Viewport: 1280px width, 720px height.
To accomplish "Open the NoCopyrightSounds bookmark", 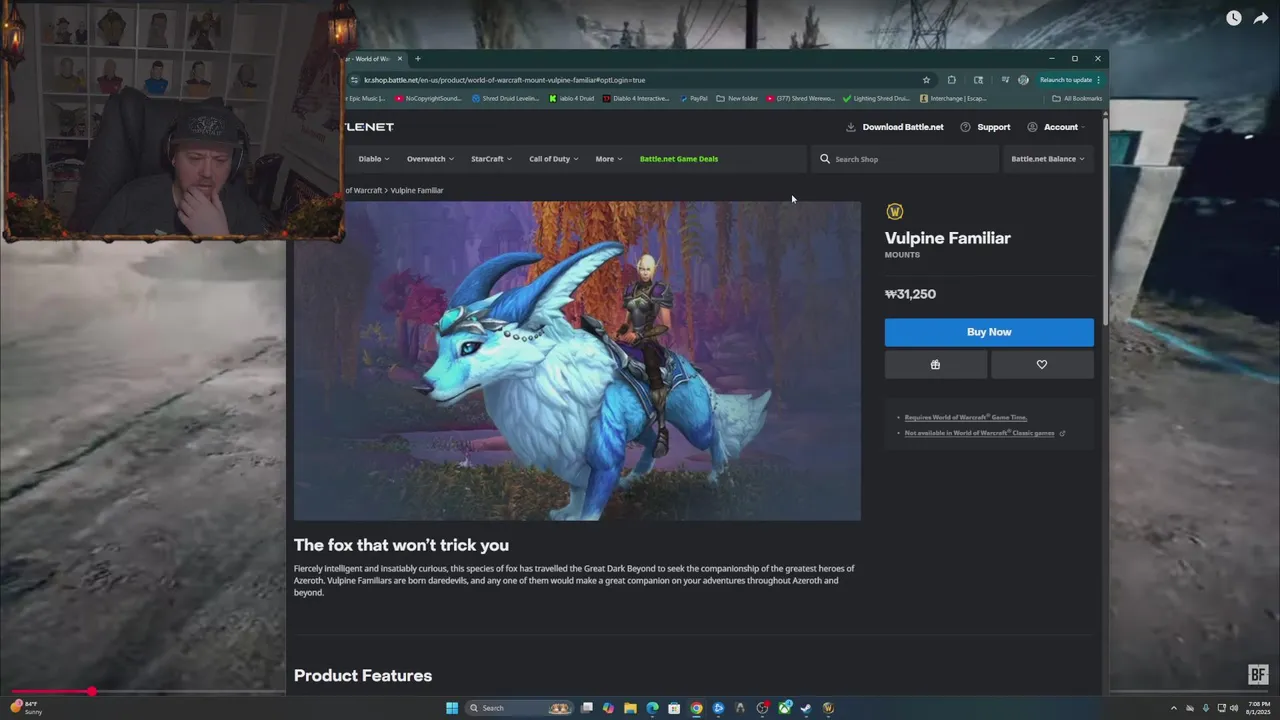I will tap(428, 99).
